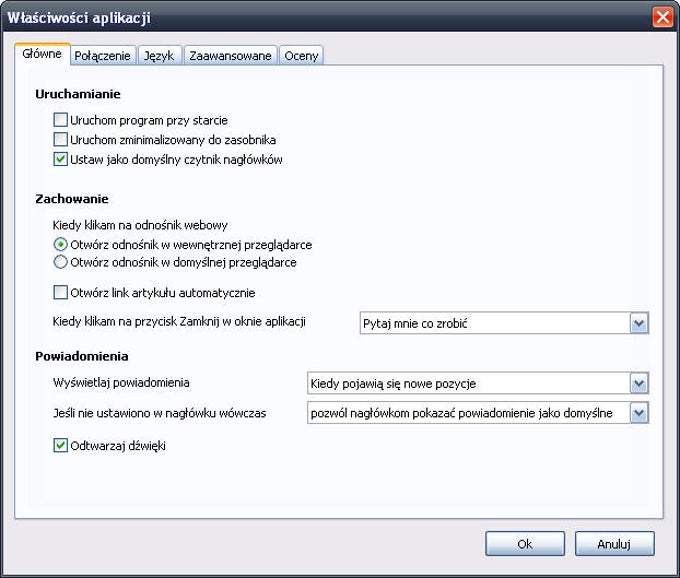Confirm settings with Ok button
680x578 pixels.
(x=525, y=544)
